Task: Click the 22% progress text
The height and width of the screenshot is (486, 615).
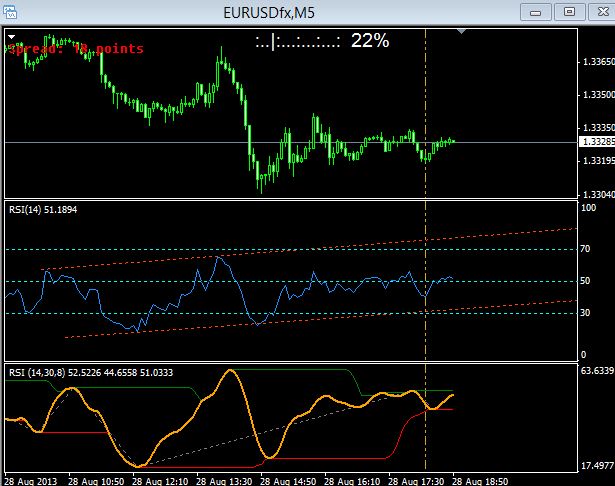Action: tap(370, 40)
